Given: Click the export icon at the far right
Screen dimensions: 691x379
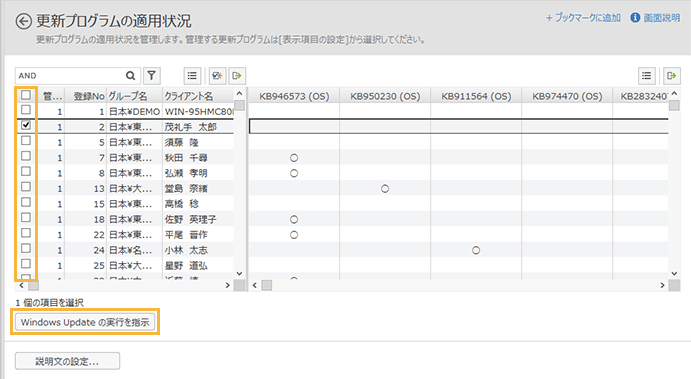Looking at the screenshot, I should click(x=672, y=76).
